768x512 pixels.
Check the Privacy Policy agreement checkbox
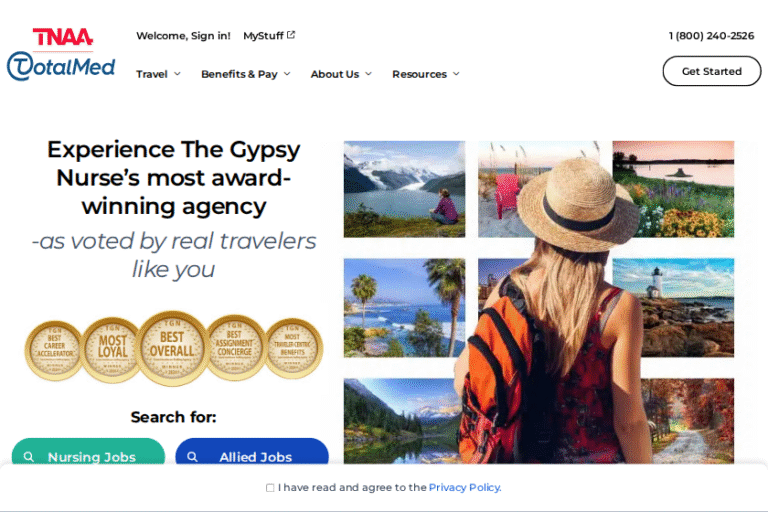[x=270, y=488]
